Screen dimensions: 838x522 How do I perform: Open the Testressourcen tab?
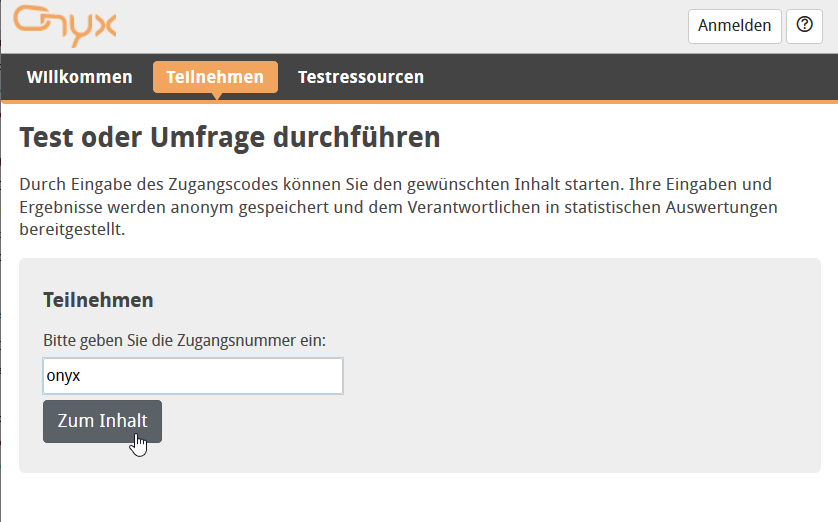point(360,77)
